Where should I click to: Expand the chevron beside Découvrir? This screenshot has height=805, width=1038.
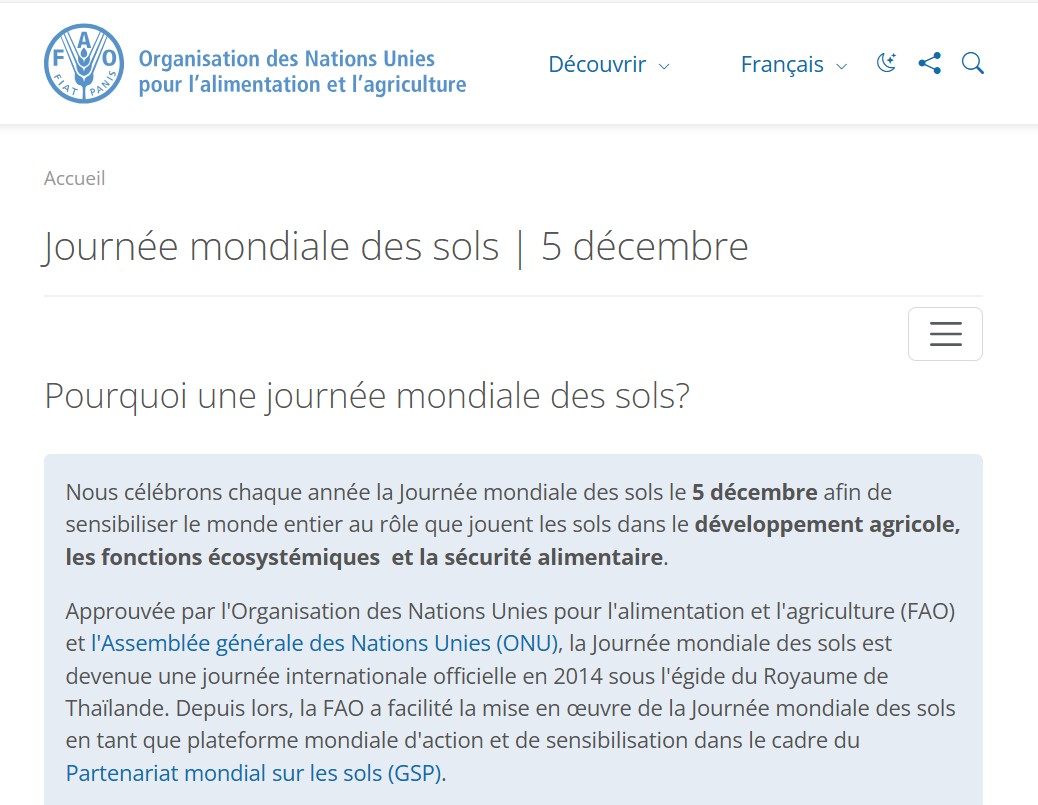pyautogui.click(x=664, y=66)
